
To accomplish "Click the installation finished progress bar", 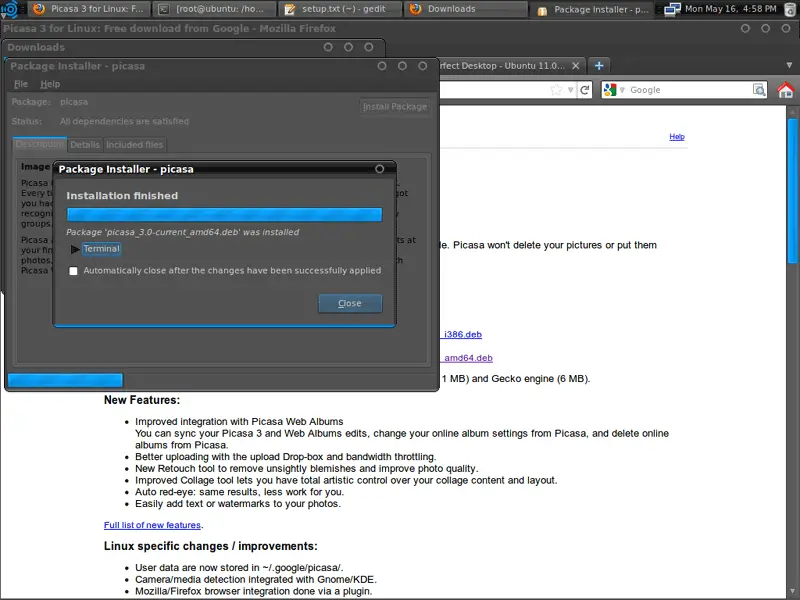I will pos(224,214).
